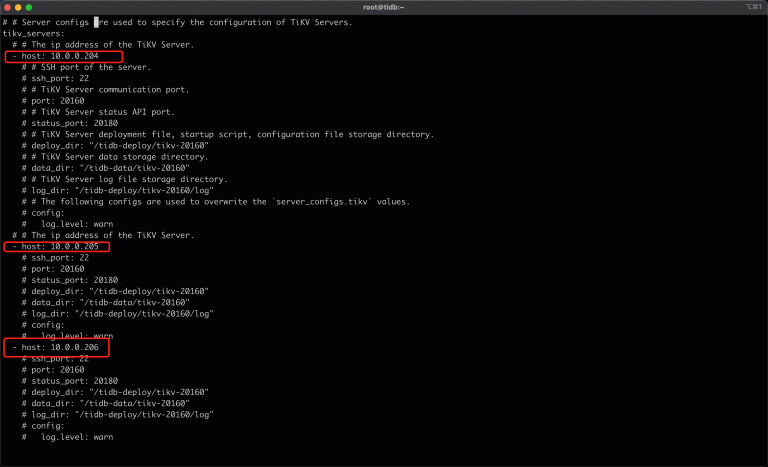Click deploy_dir line under 'deployment file' comment
768x467 pixels.
point(115,146)
